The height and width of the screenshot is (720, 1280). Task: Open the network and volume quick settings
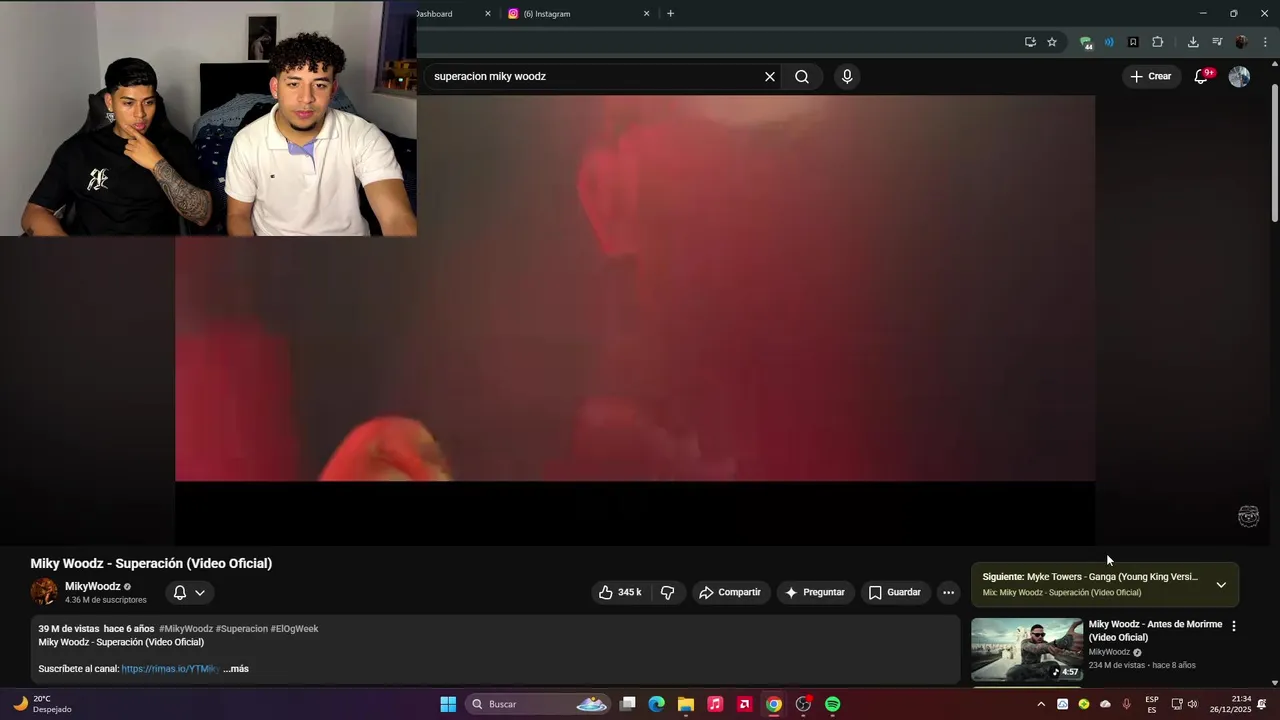tap(1185, 704)
